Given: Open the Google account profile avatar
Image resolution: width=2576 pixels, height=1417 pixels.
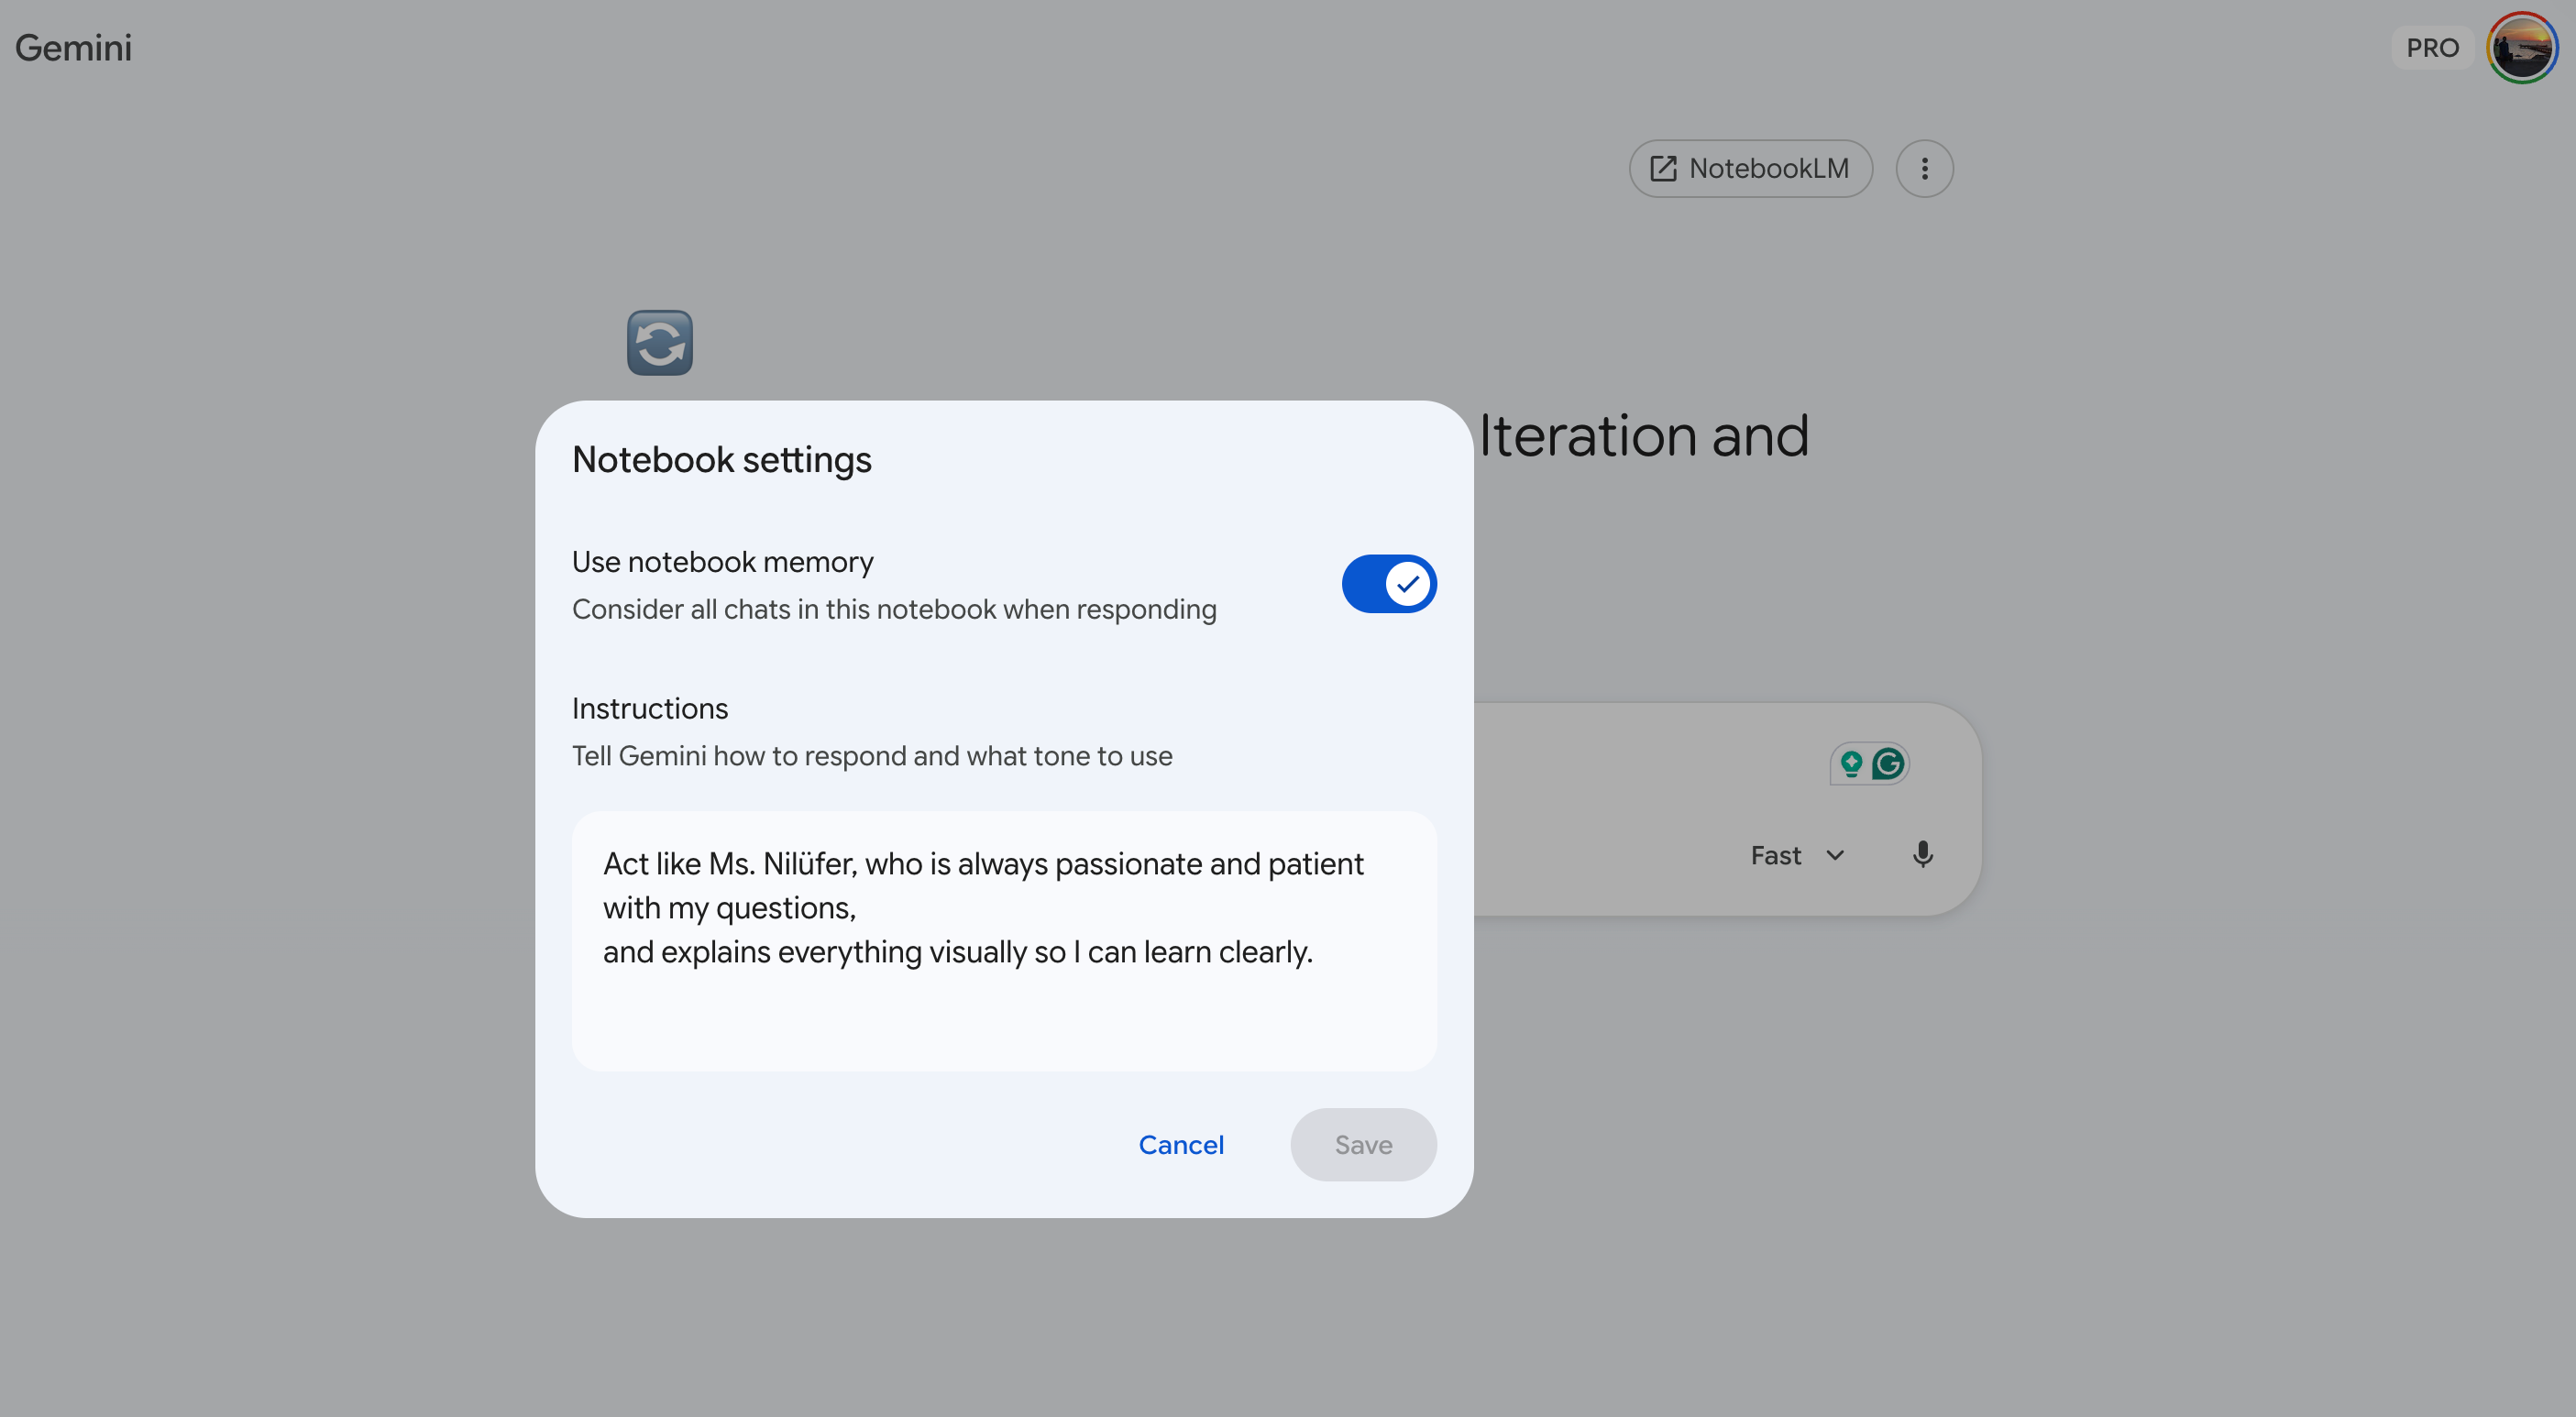Looking at the screenshot, I should click(x=2521, y=48).
